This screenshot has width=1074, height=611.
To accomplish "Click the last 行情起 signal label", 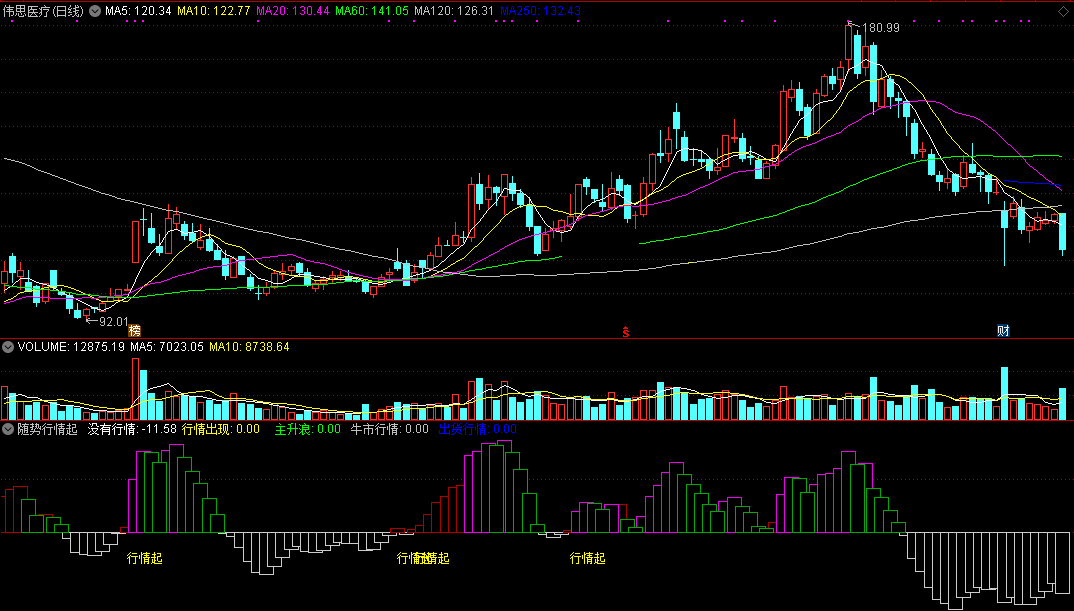I will coord(588,558).
